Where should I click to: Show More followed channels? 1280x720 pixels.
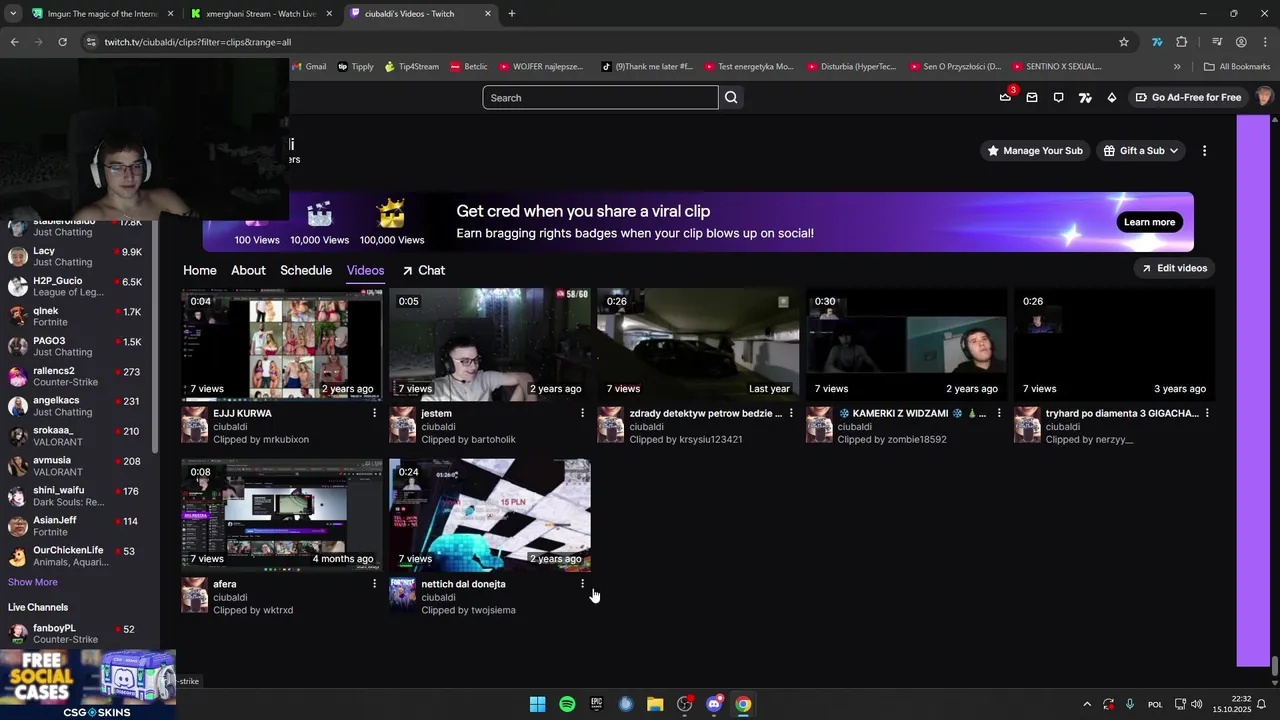click(33, 582)
